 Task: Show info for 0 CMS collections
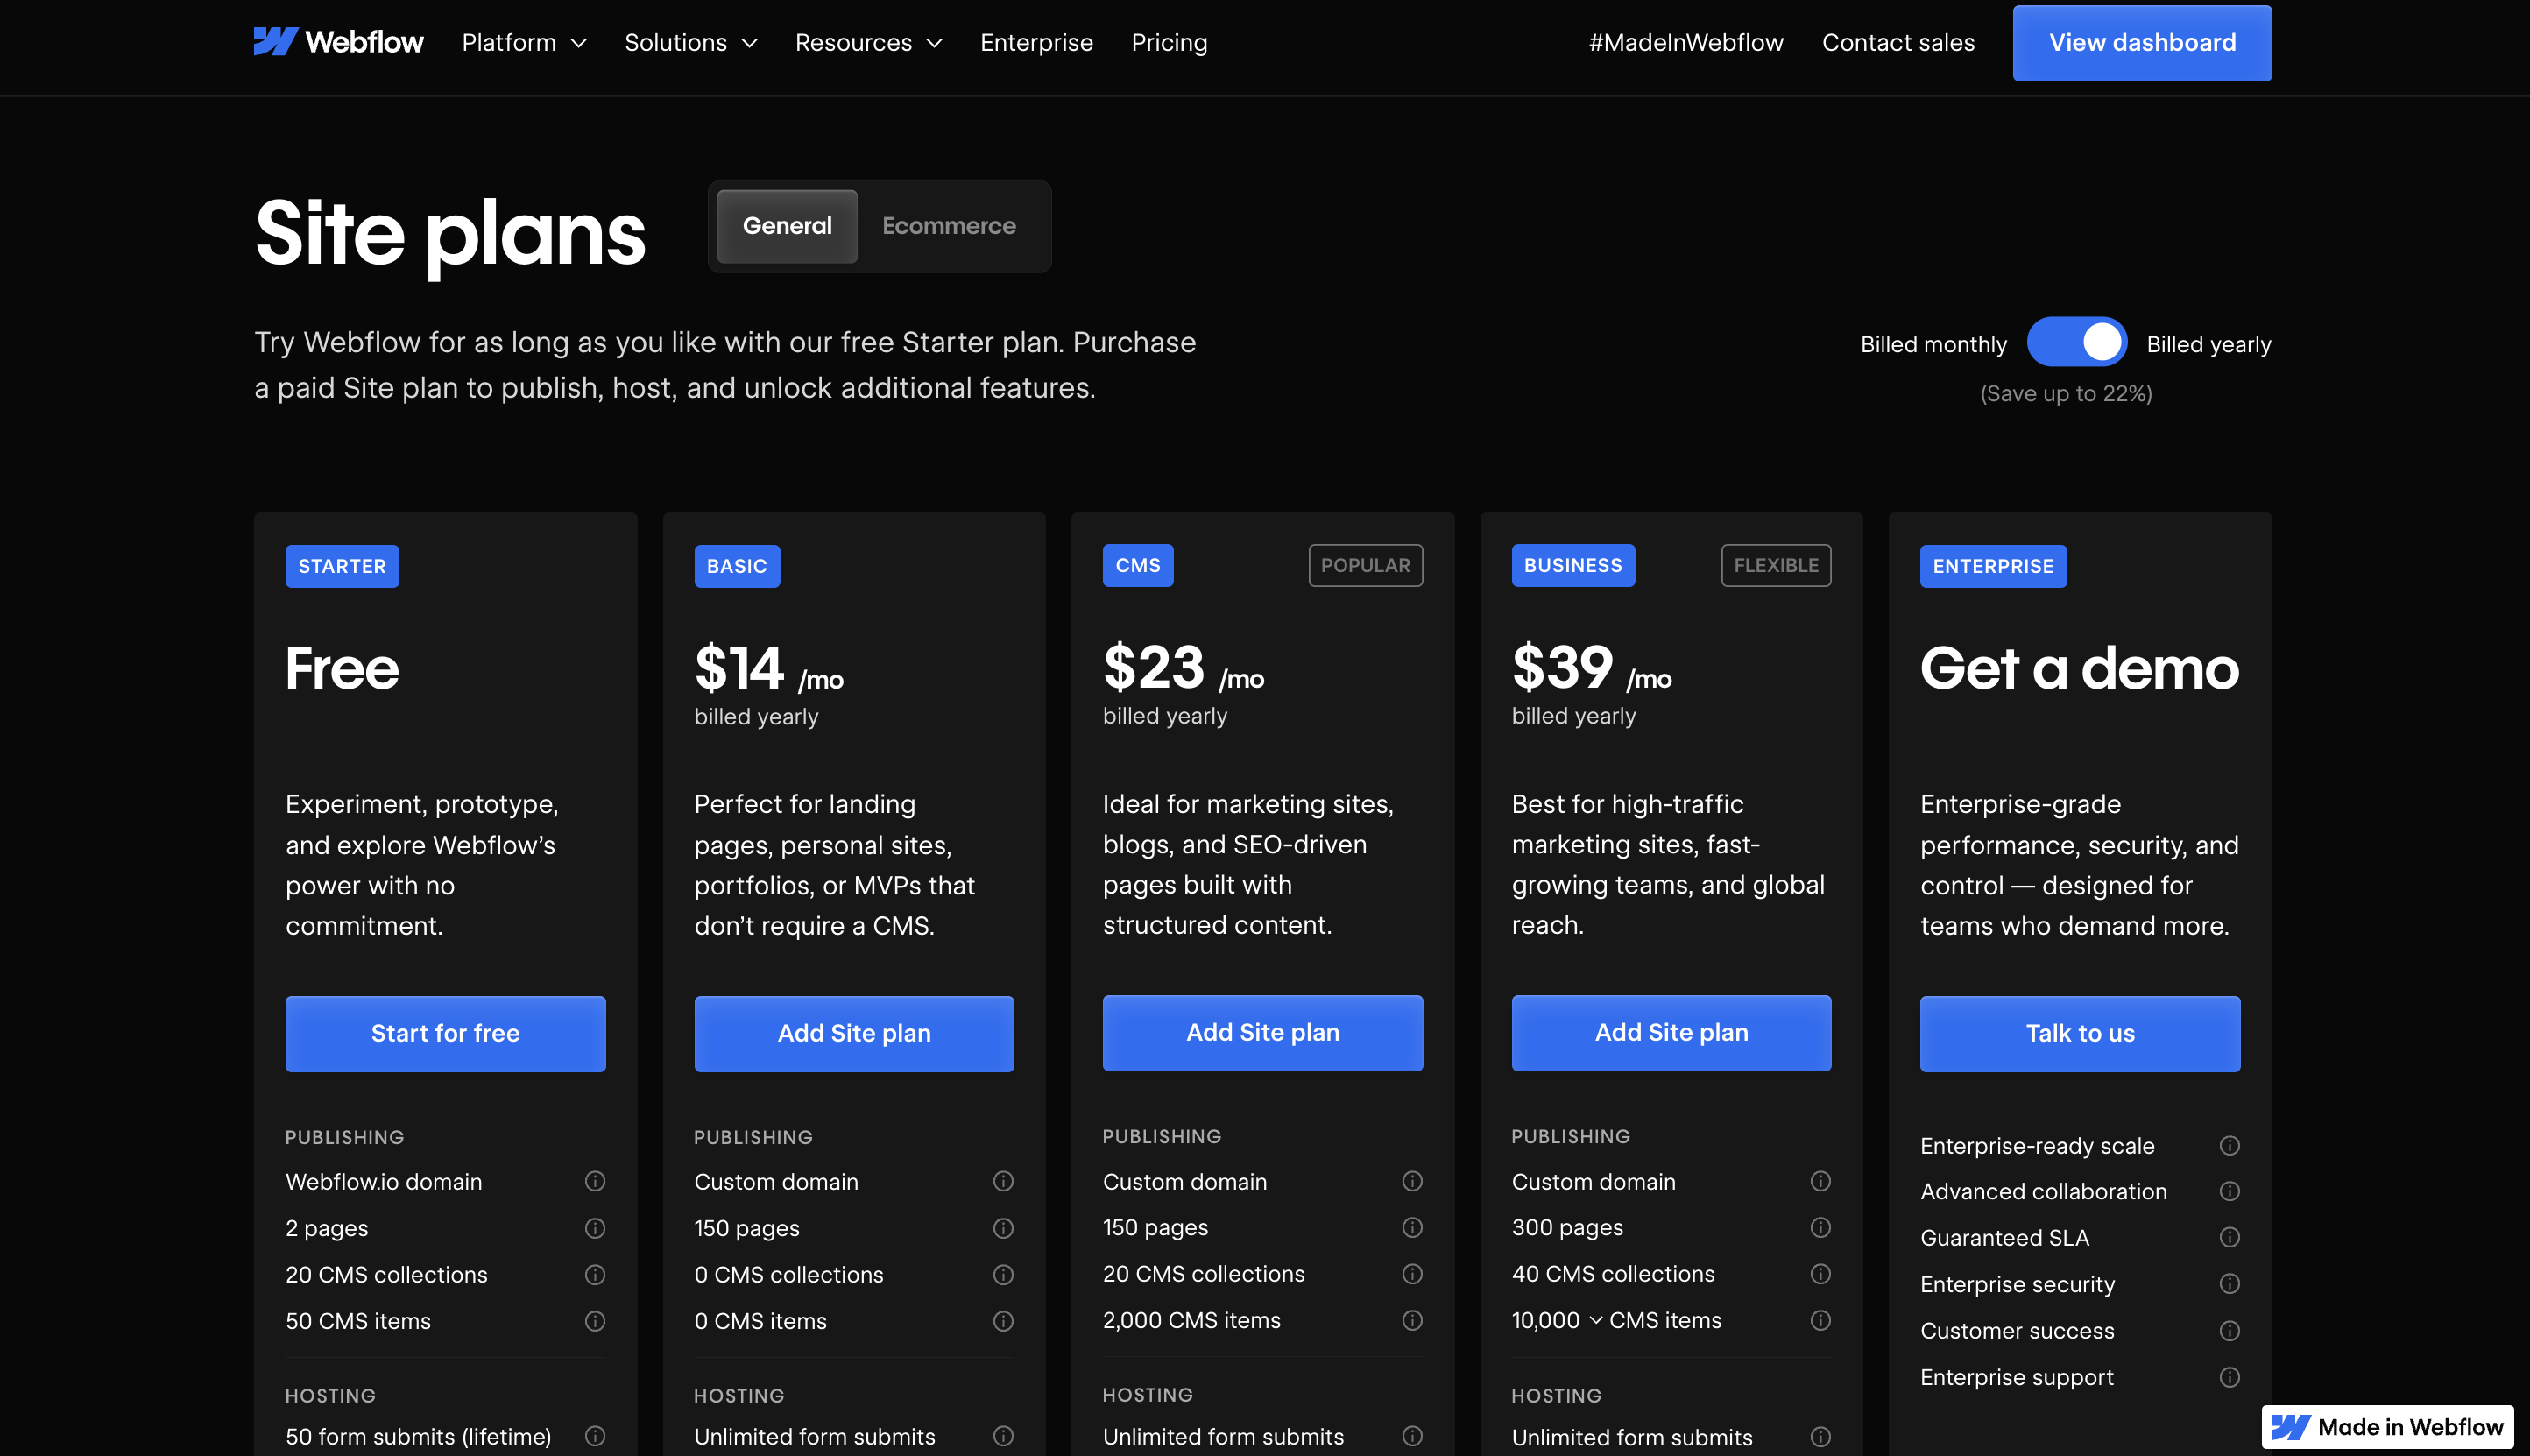tap(1003, 1274)
